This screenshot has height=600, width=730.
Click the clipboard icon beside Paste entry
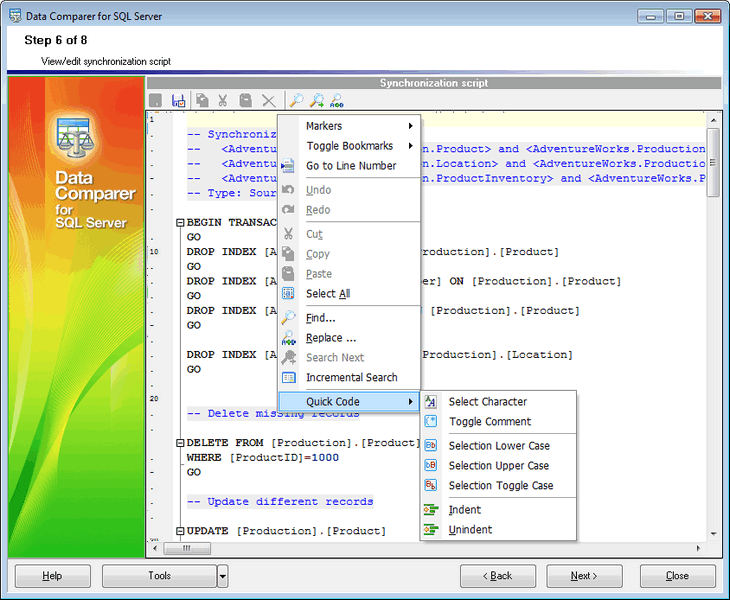[288, 274]
